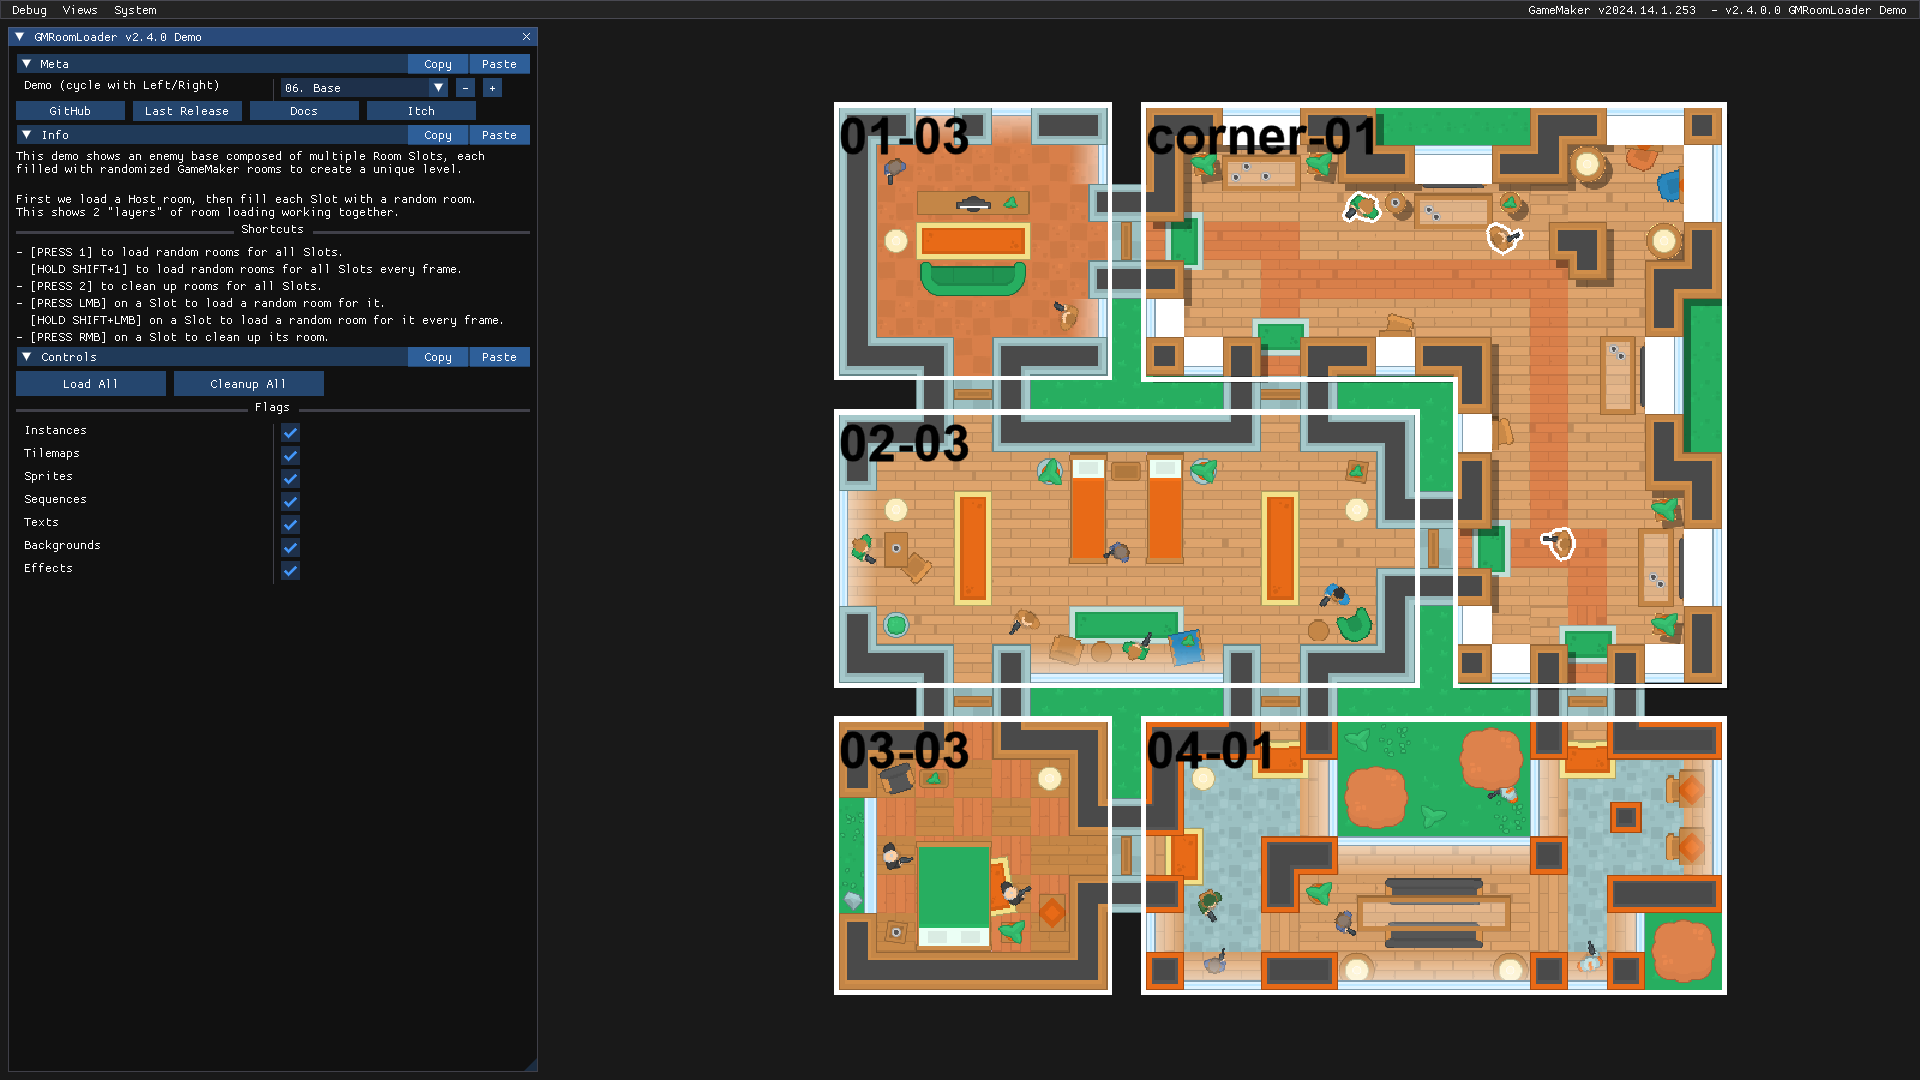
Task: Open the GitHub link button
Action: (x=70, y=111)
